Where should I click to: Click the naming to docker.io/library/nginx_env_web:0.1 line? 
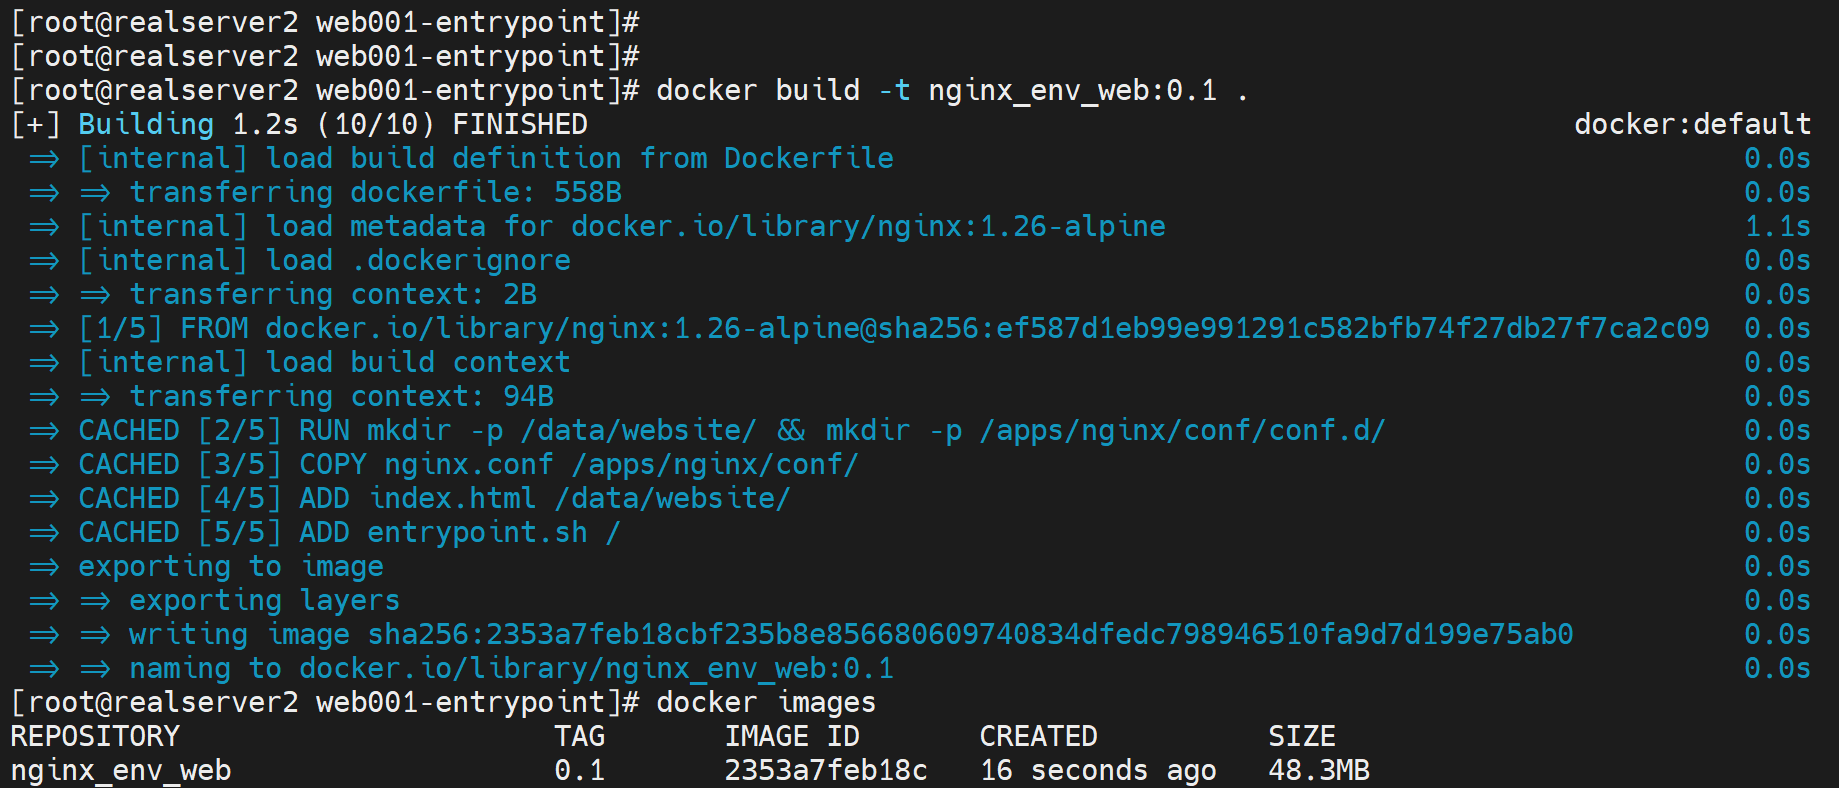click(511, 668)
